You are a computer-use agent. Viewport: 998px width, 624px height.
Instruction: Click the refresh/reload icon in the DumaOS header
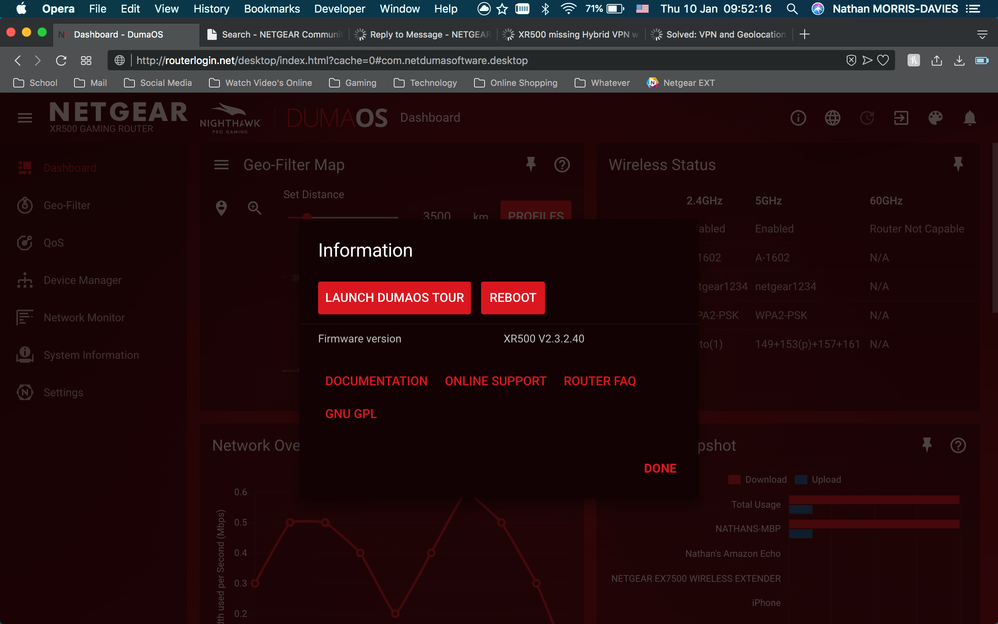(867, 118)
